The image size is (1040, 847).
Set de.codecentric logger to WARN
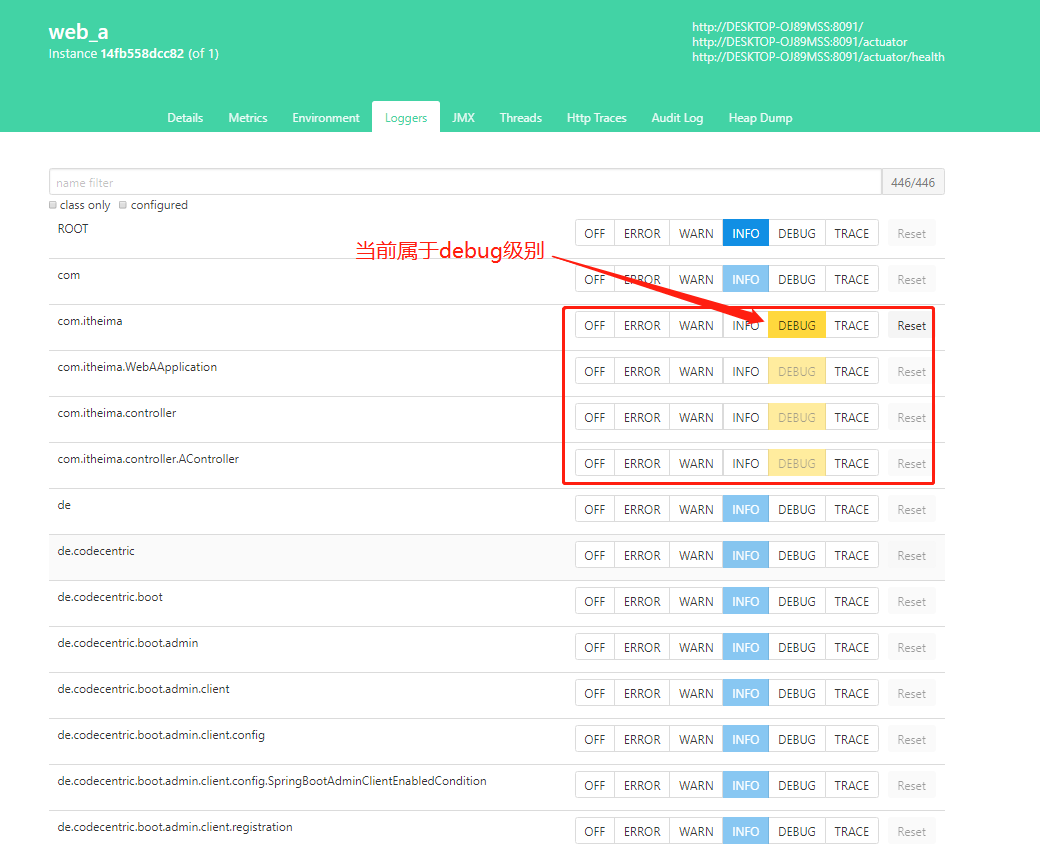point(696,555)
